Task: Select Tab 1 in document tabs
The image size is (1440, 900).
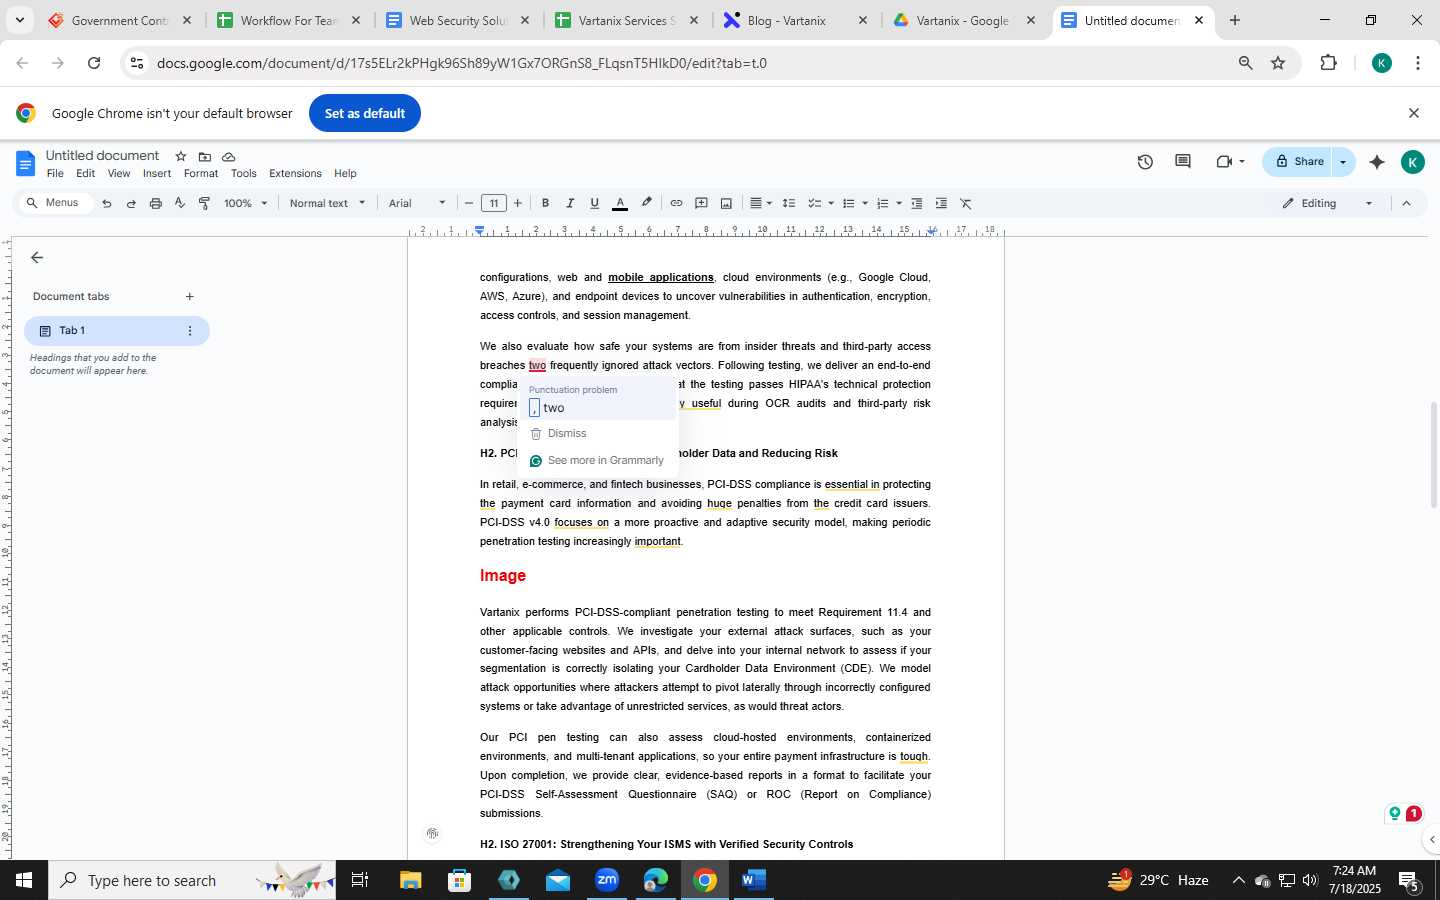Action: point(116,331)
